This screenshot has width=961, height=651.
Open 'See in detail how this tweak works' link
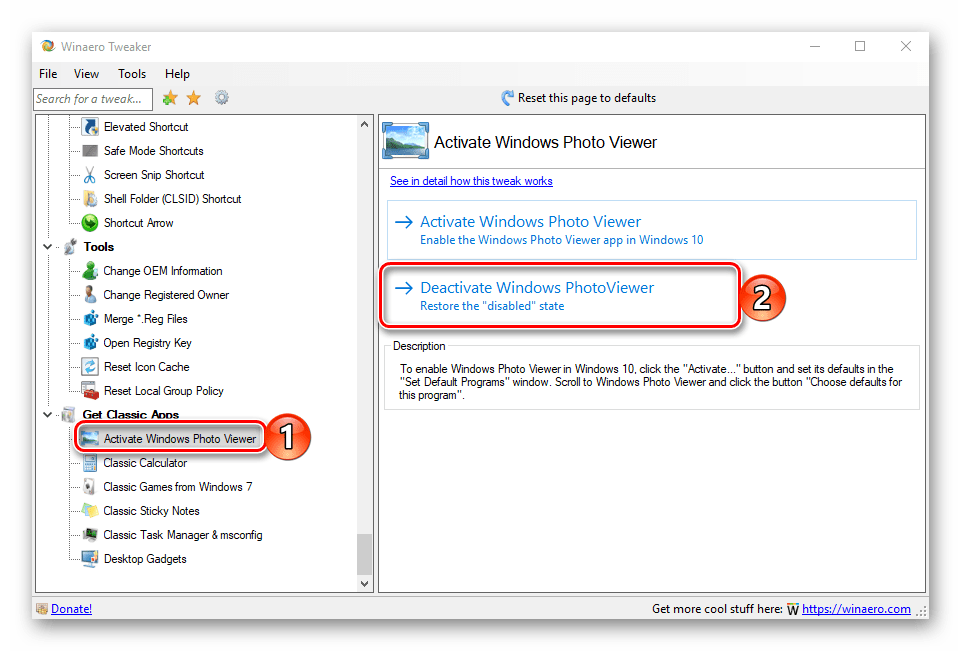471,181
